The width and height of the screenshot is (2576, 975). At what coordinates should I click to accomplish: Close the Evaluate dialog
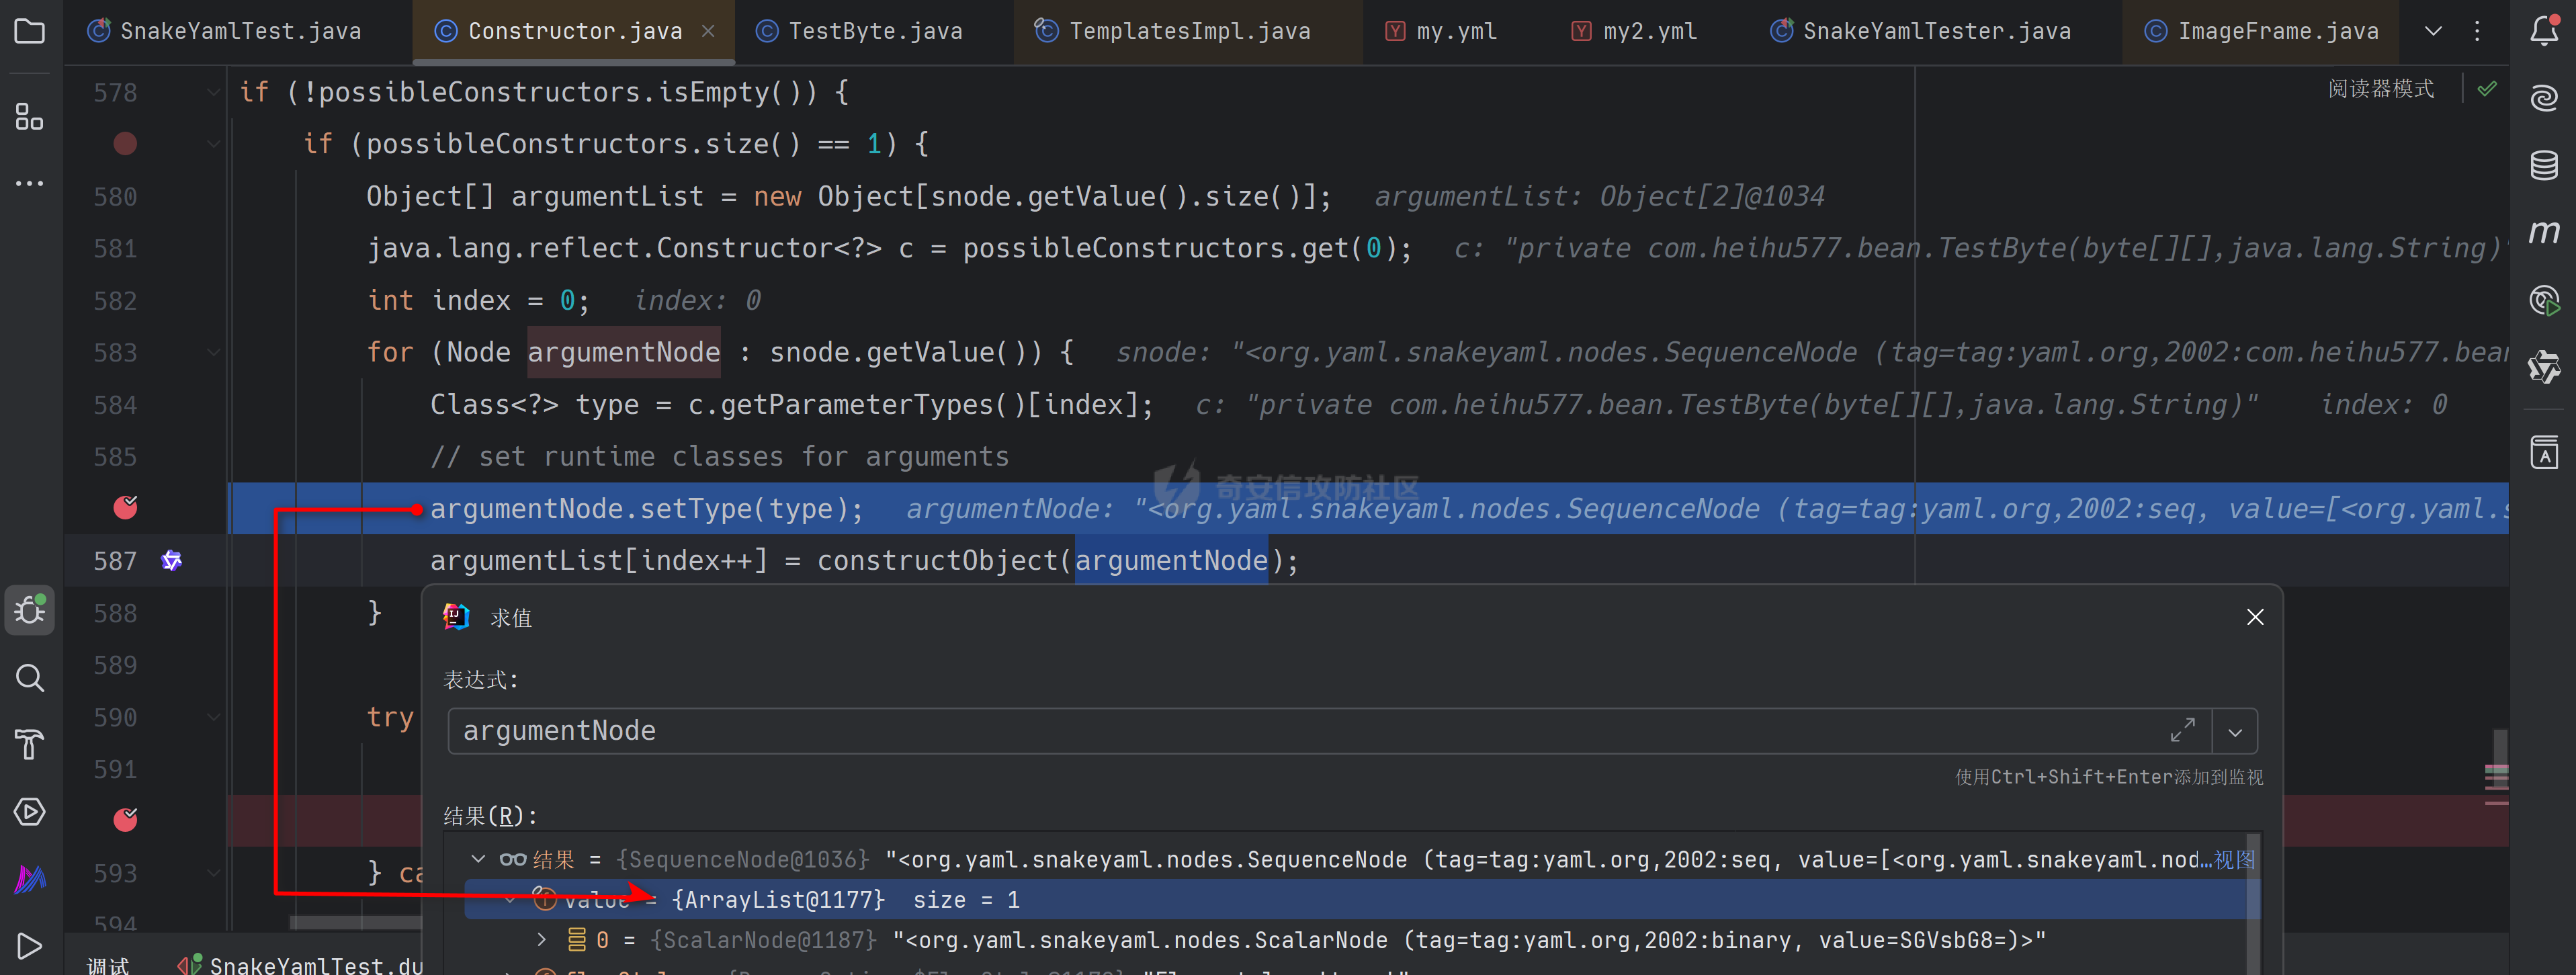click(x=2255, y=617)
